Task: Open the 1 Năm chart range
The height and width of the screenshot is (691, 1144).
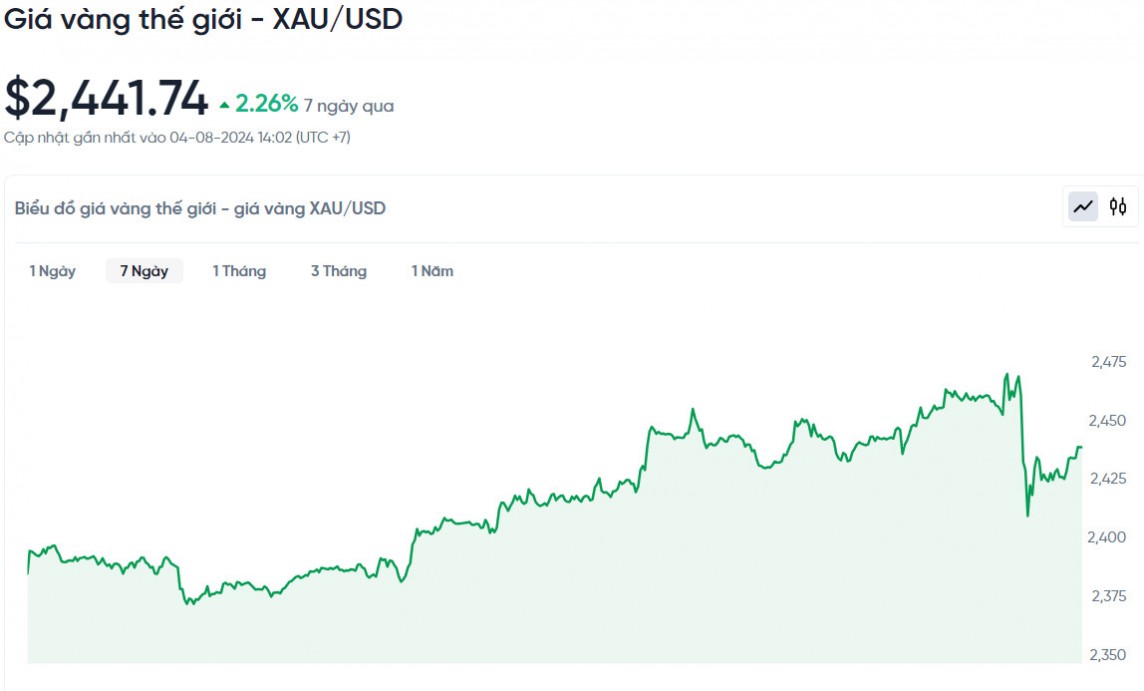Action: (432, 271)
